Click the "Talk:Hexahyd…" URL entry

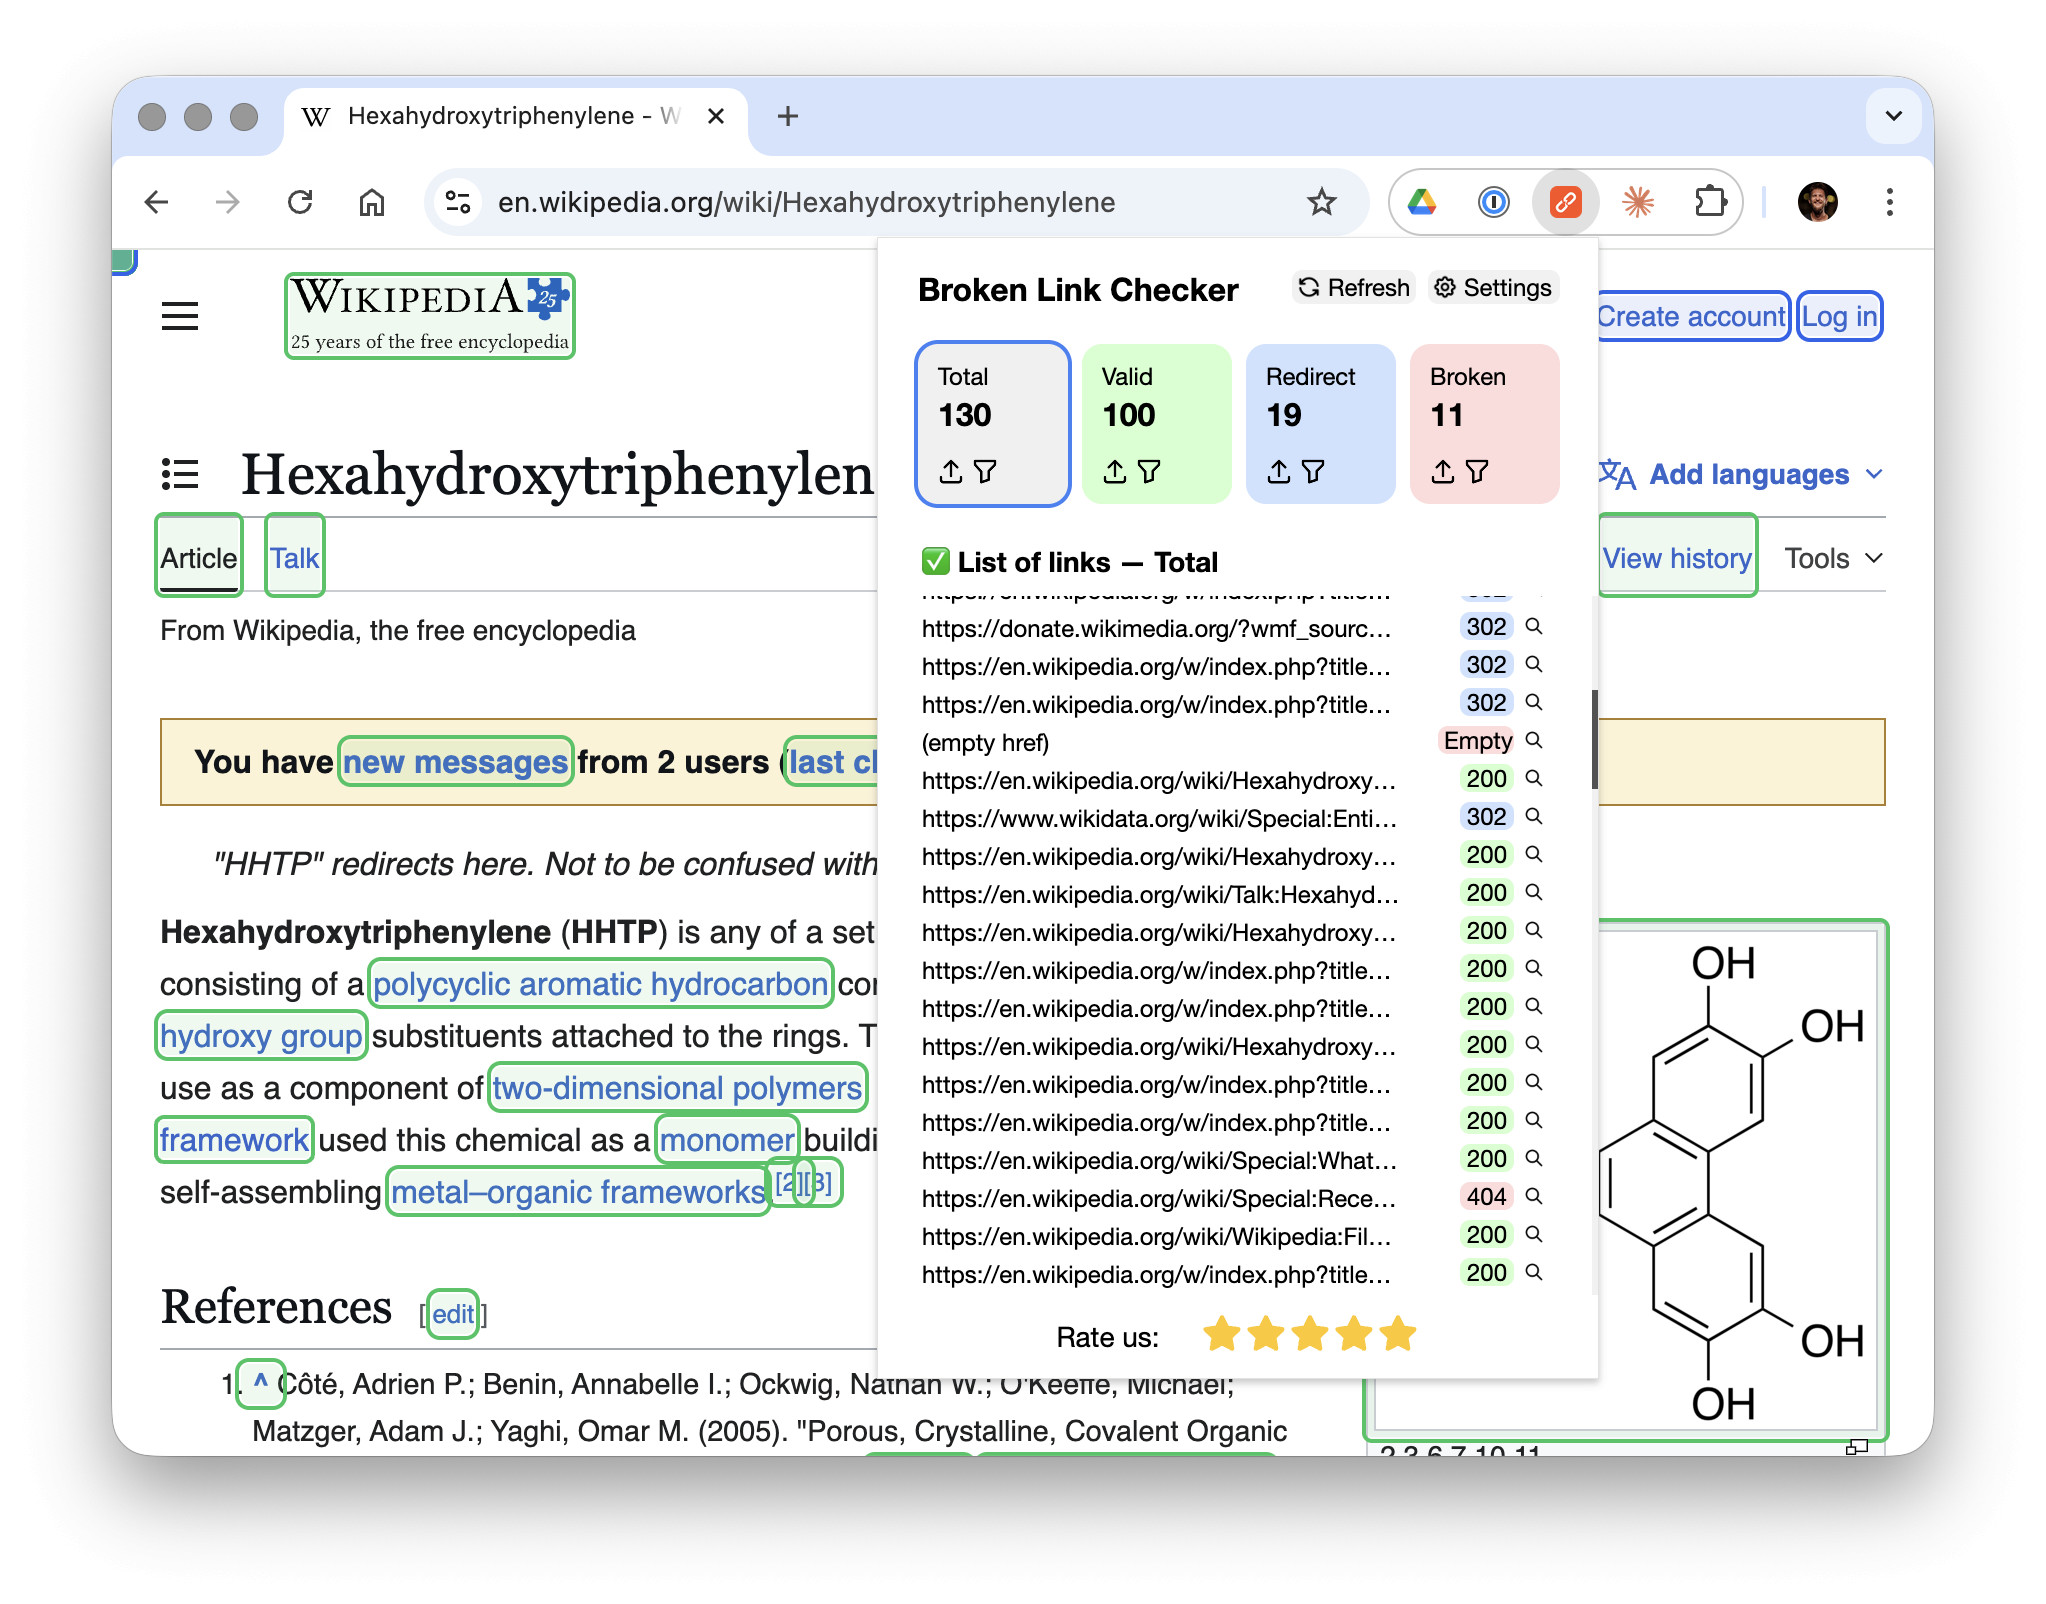[1160, 894]
